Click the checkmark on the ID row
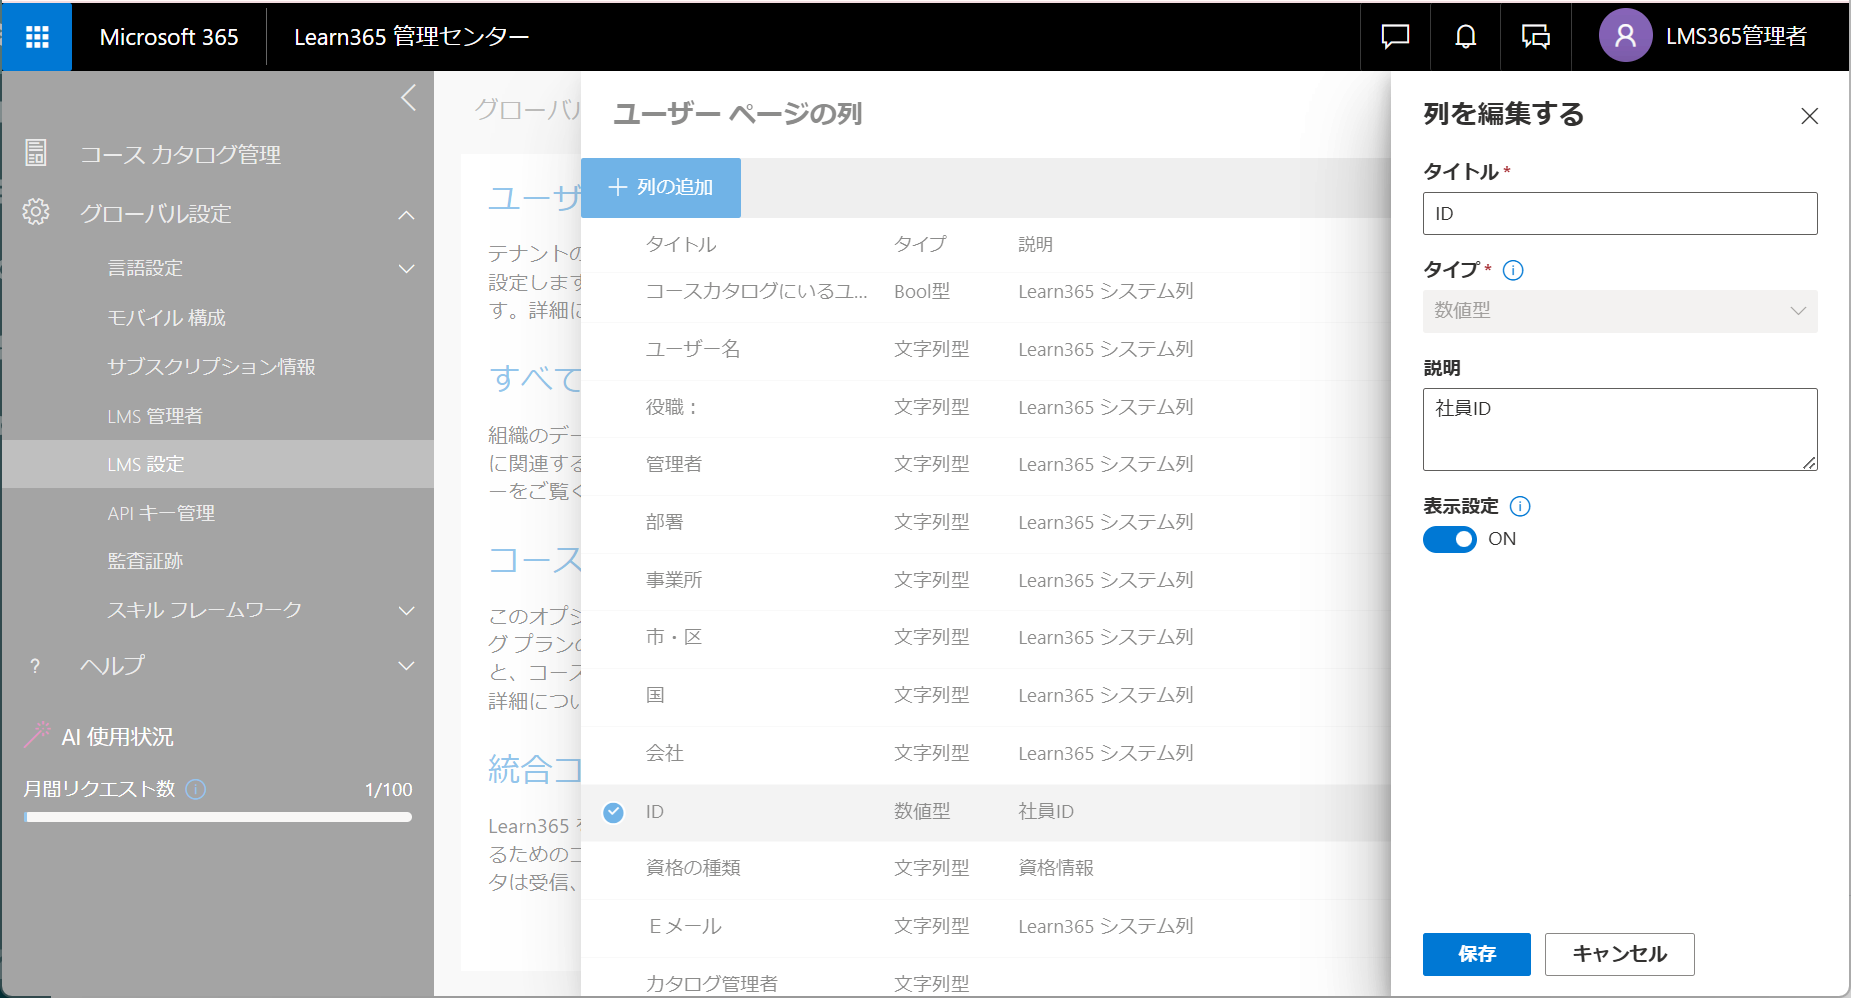The image size is (1851, 998). (613, 812)
